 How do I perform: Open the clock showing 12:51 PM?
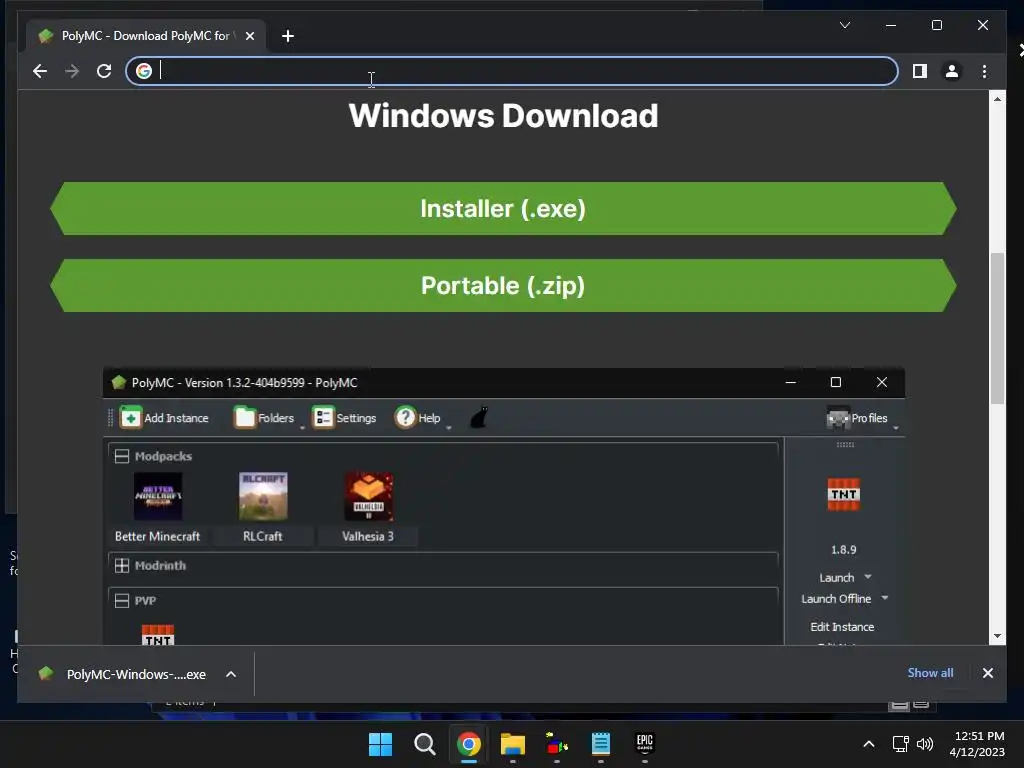(x=977, y=744)
